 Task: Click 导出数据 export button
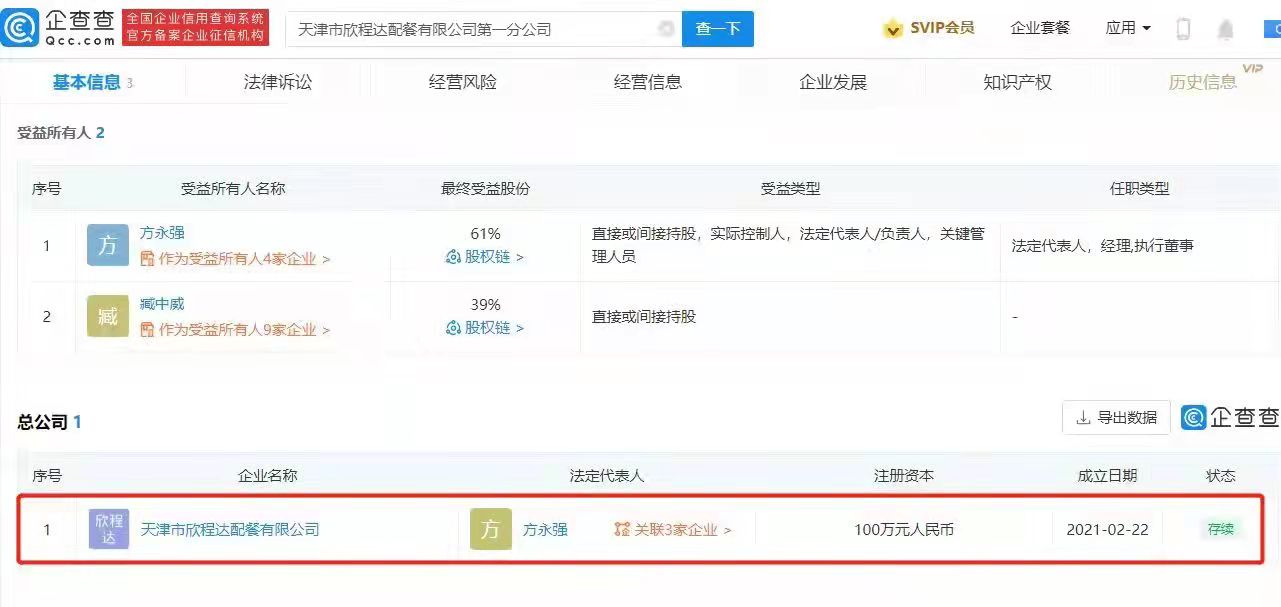(x=1116, y=417)
